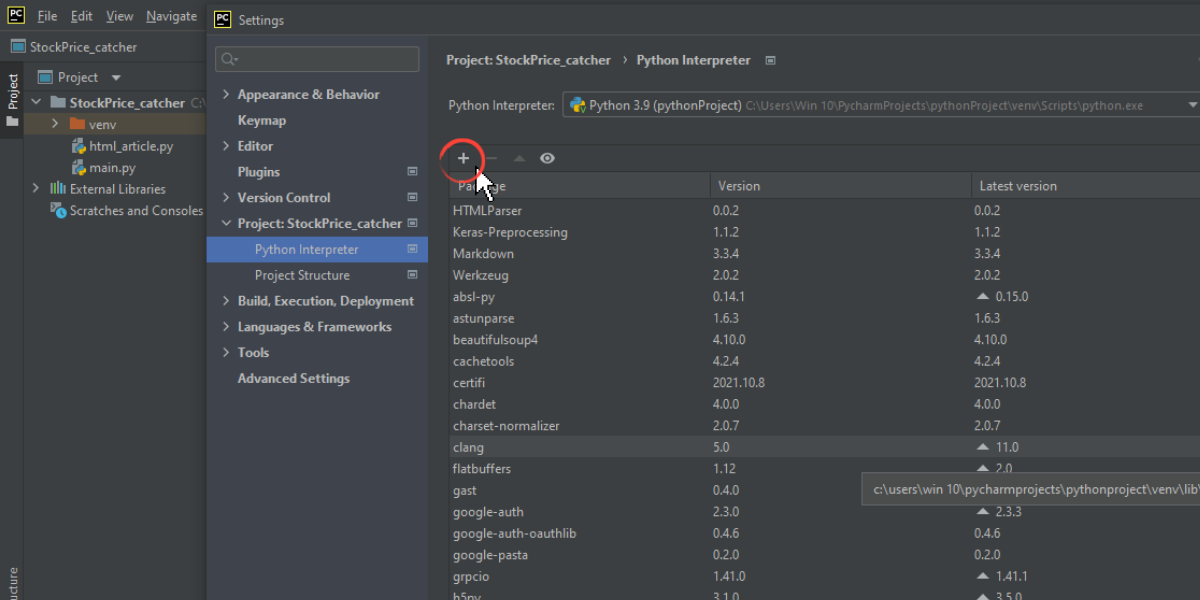Open the Edit menu
This screenshot has width=1200, height=600.
click(82, 16)
